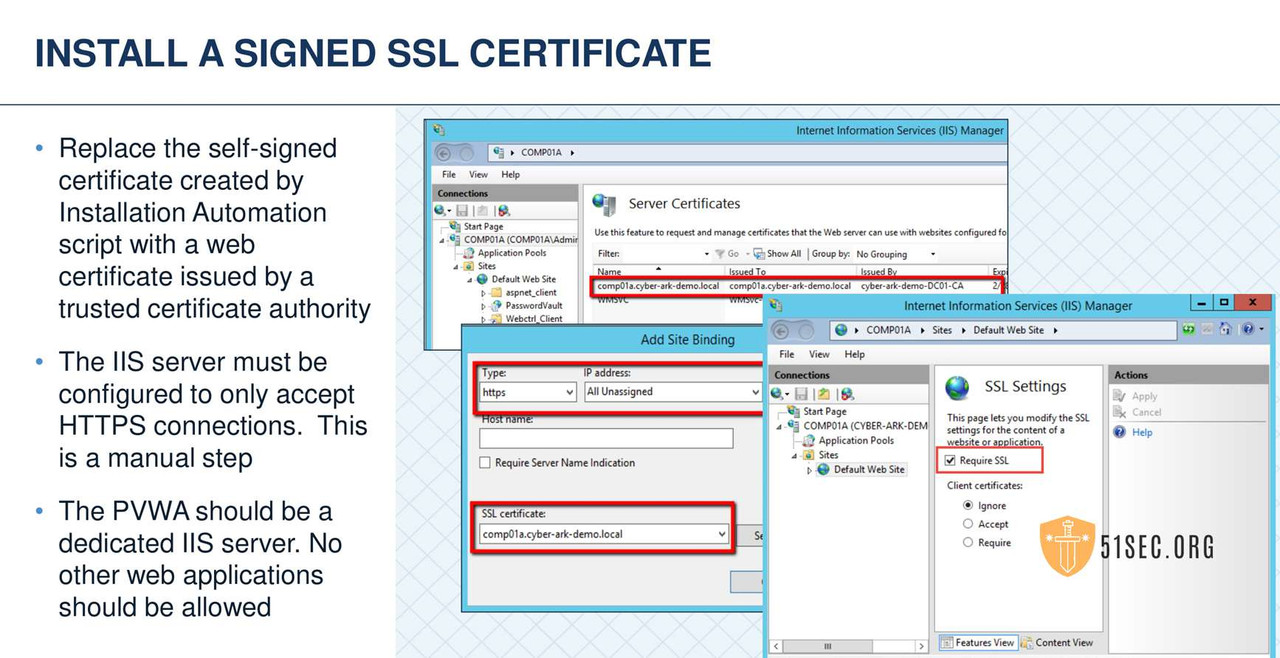1280x658 pixels.
Task: Click Forward arrow in SSL Settings IIS window
Action: coord(807,330)
